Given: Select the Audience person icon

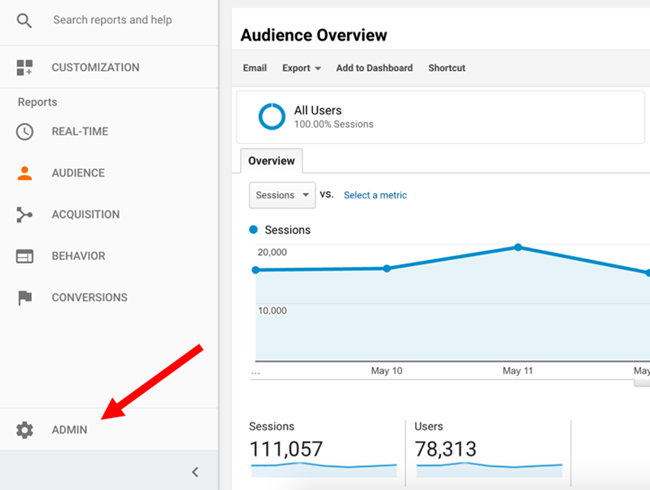Looking at the screenshot, I should click(25, 173).
